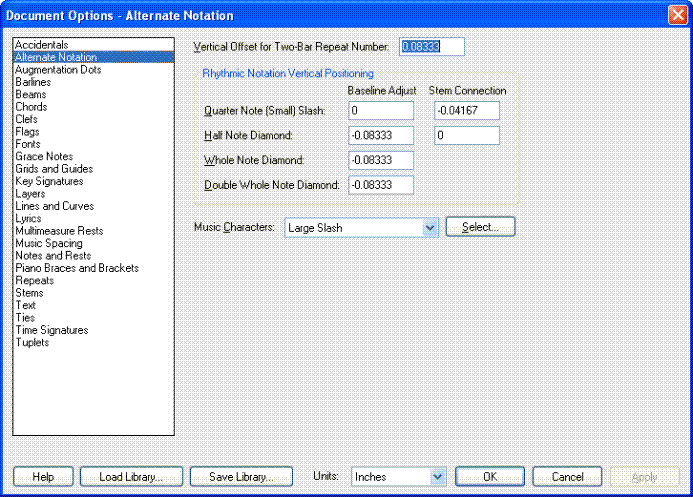Screen dimensions: 693x497
Task: Open Help for Document Options
Action: [43, 477]
